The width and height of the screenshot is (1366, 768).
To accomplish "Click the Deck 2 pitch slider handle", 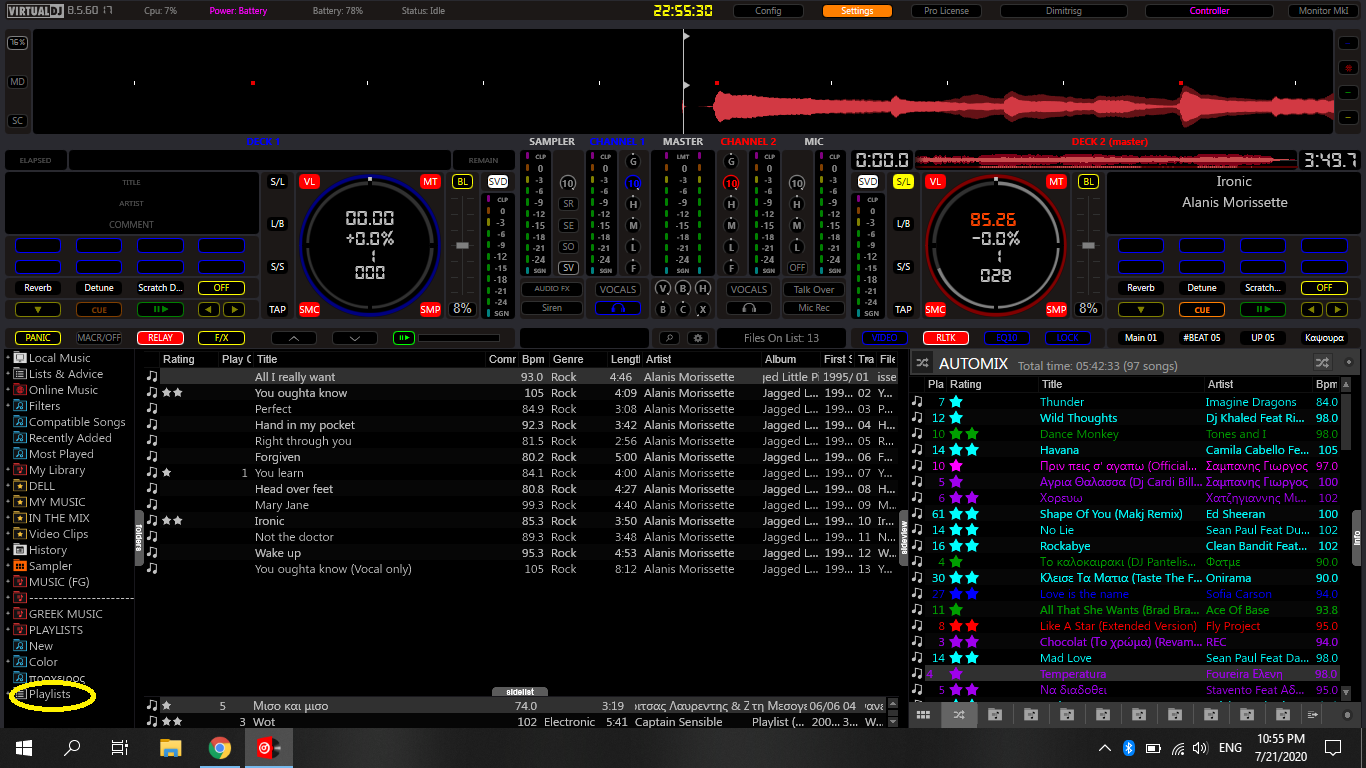I will [1087, 246].
